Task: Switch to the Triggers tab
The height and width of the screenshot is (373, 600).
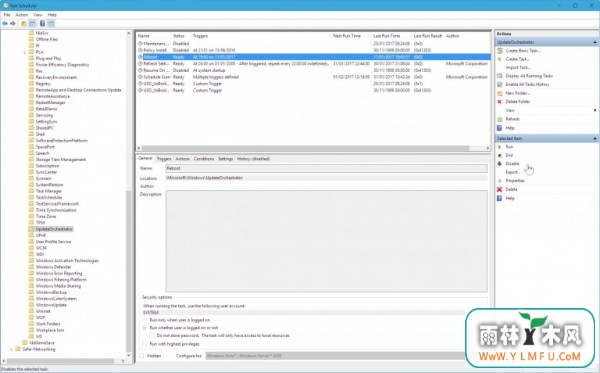Action: pos(164,159)
